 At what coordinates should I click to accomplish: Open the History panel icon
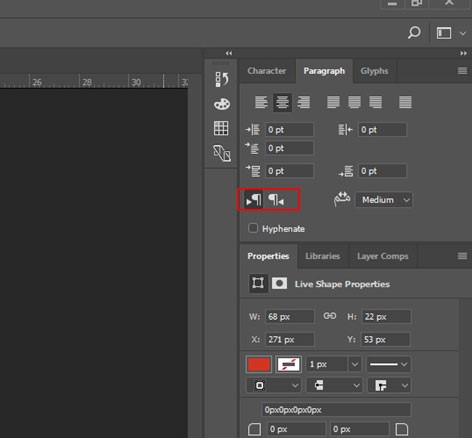[222, 79]
